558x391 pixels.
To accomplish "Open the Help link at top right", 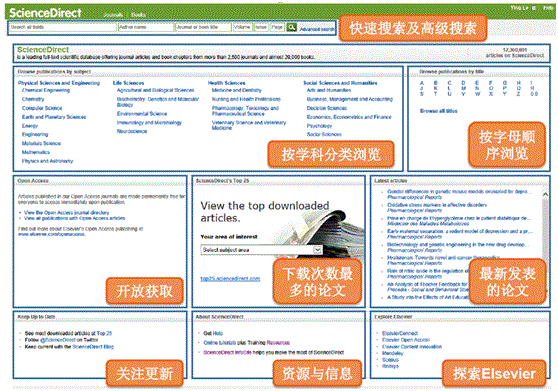I will (x=548, y=7).
